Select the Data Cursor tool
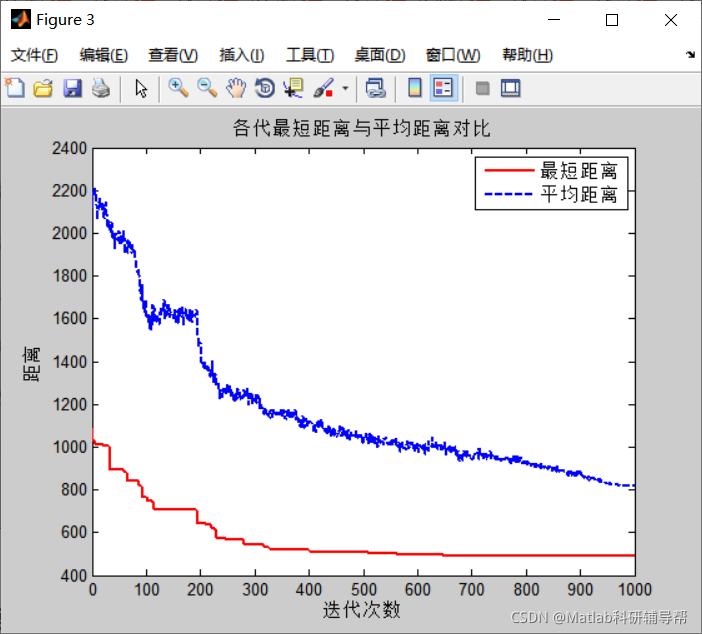702x634 pixels. point(294,88)
